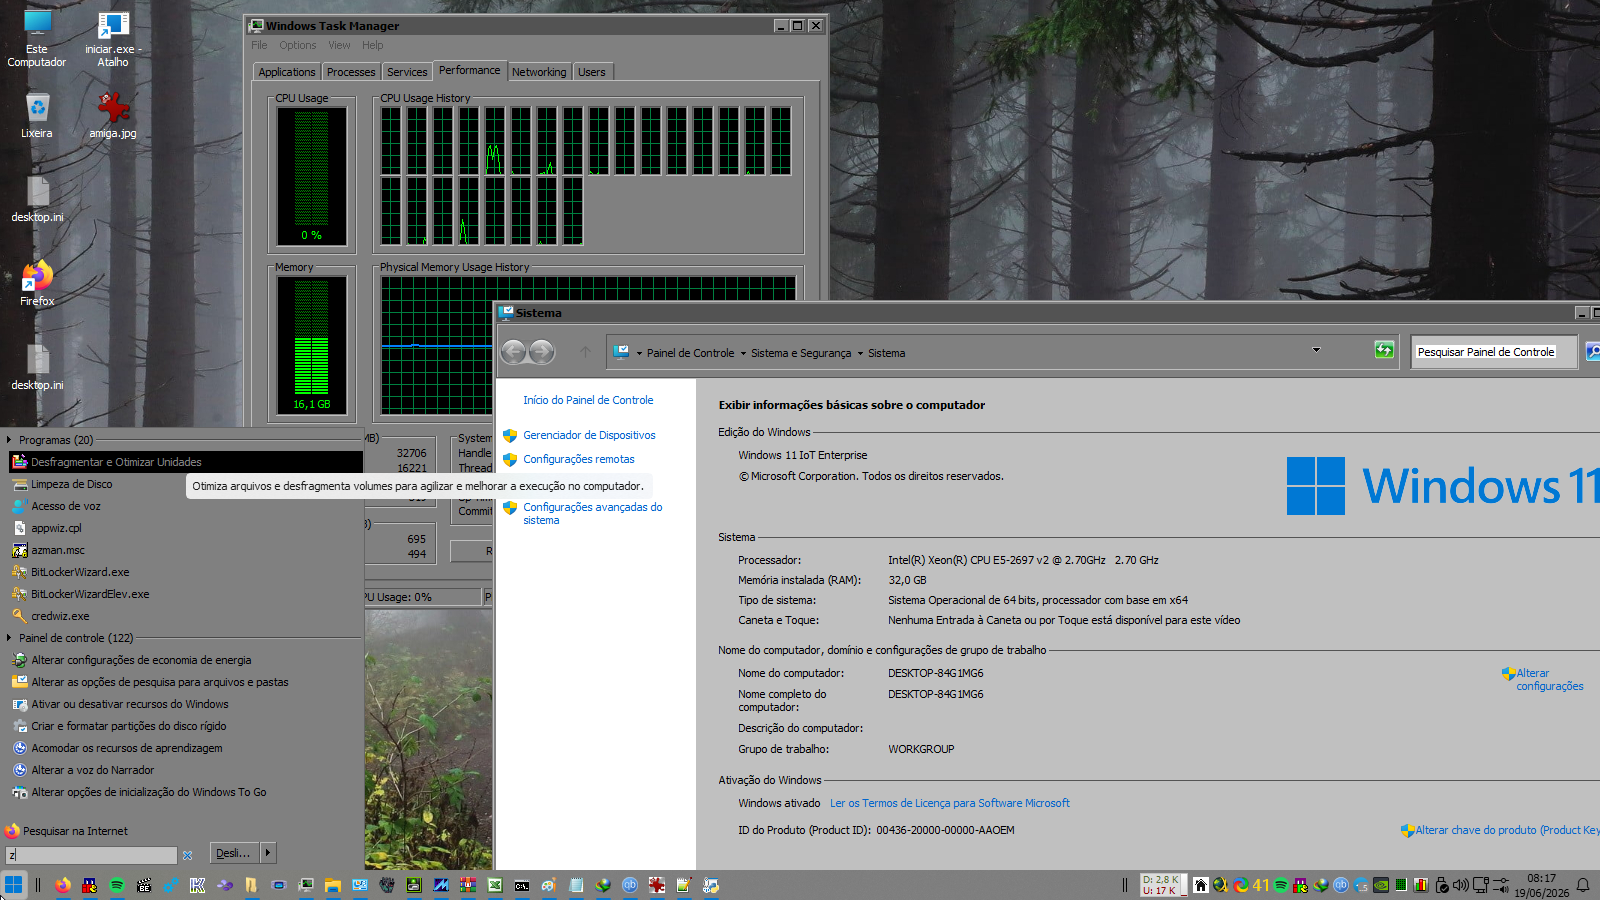
Task: Click the Desli... shutdown button
Action: pos(234,853)
